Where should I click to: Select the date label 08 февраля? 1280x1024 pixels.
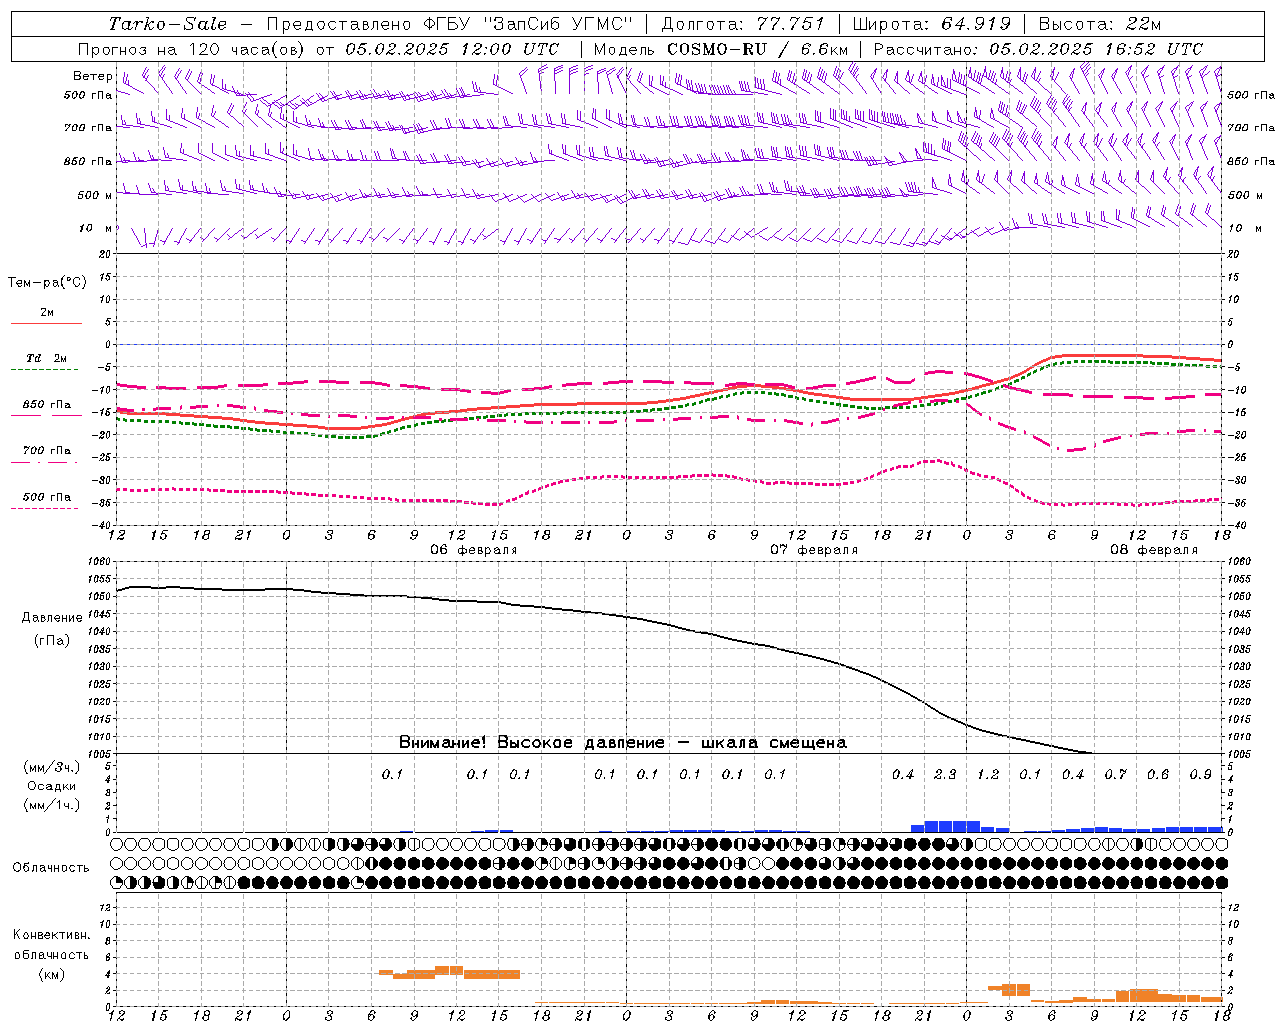[x=1153, y=550]
